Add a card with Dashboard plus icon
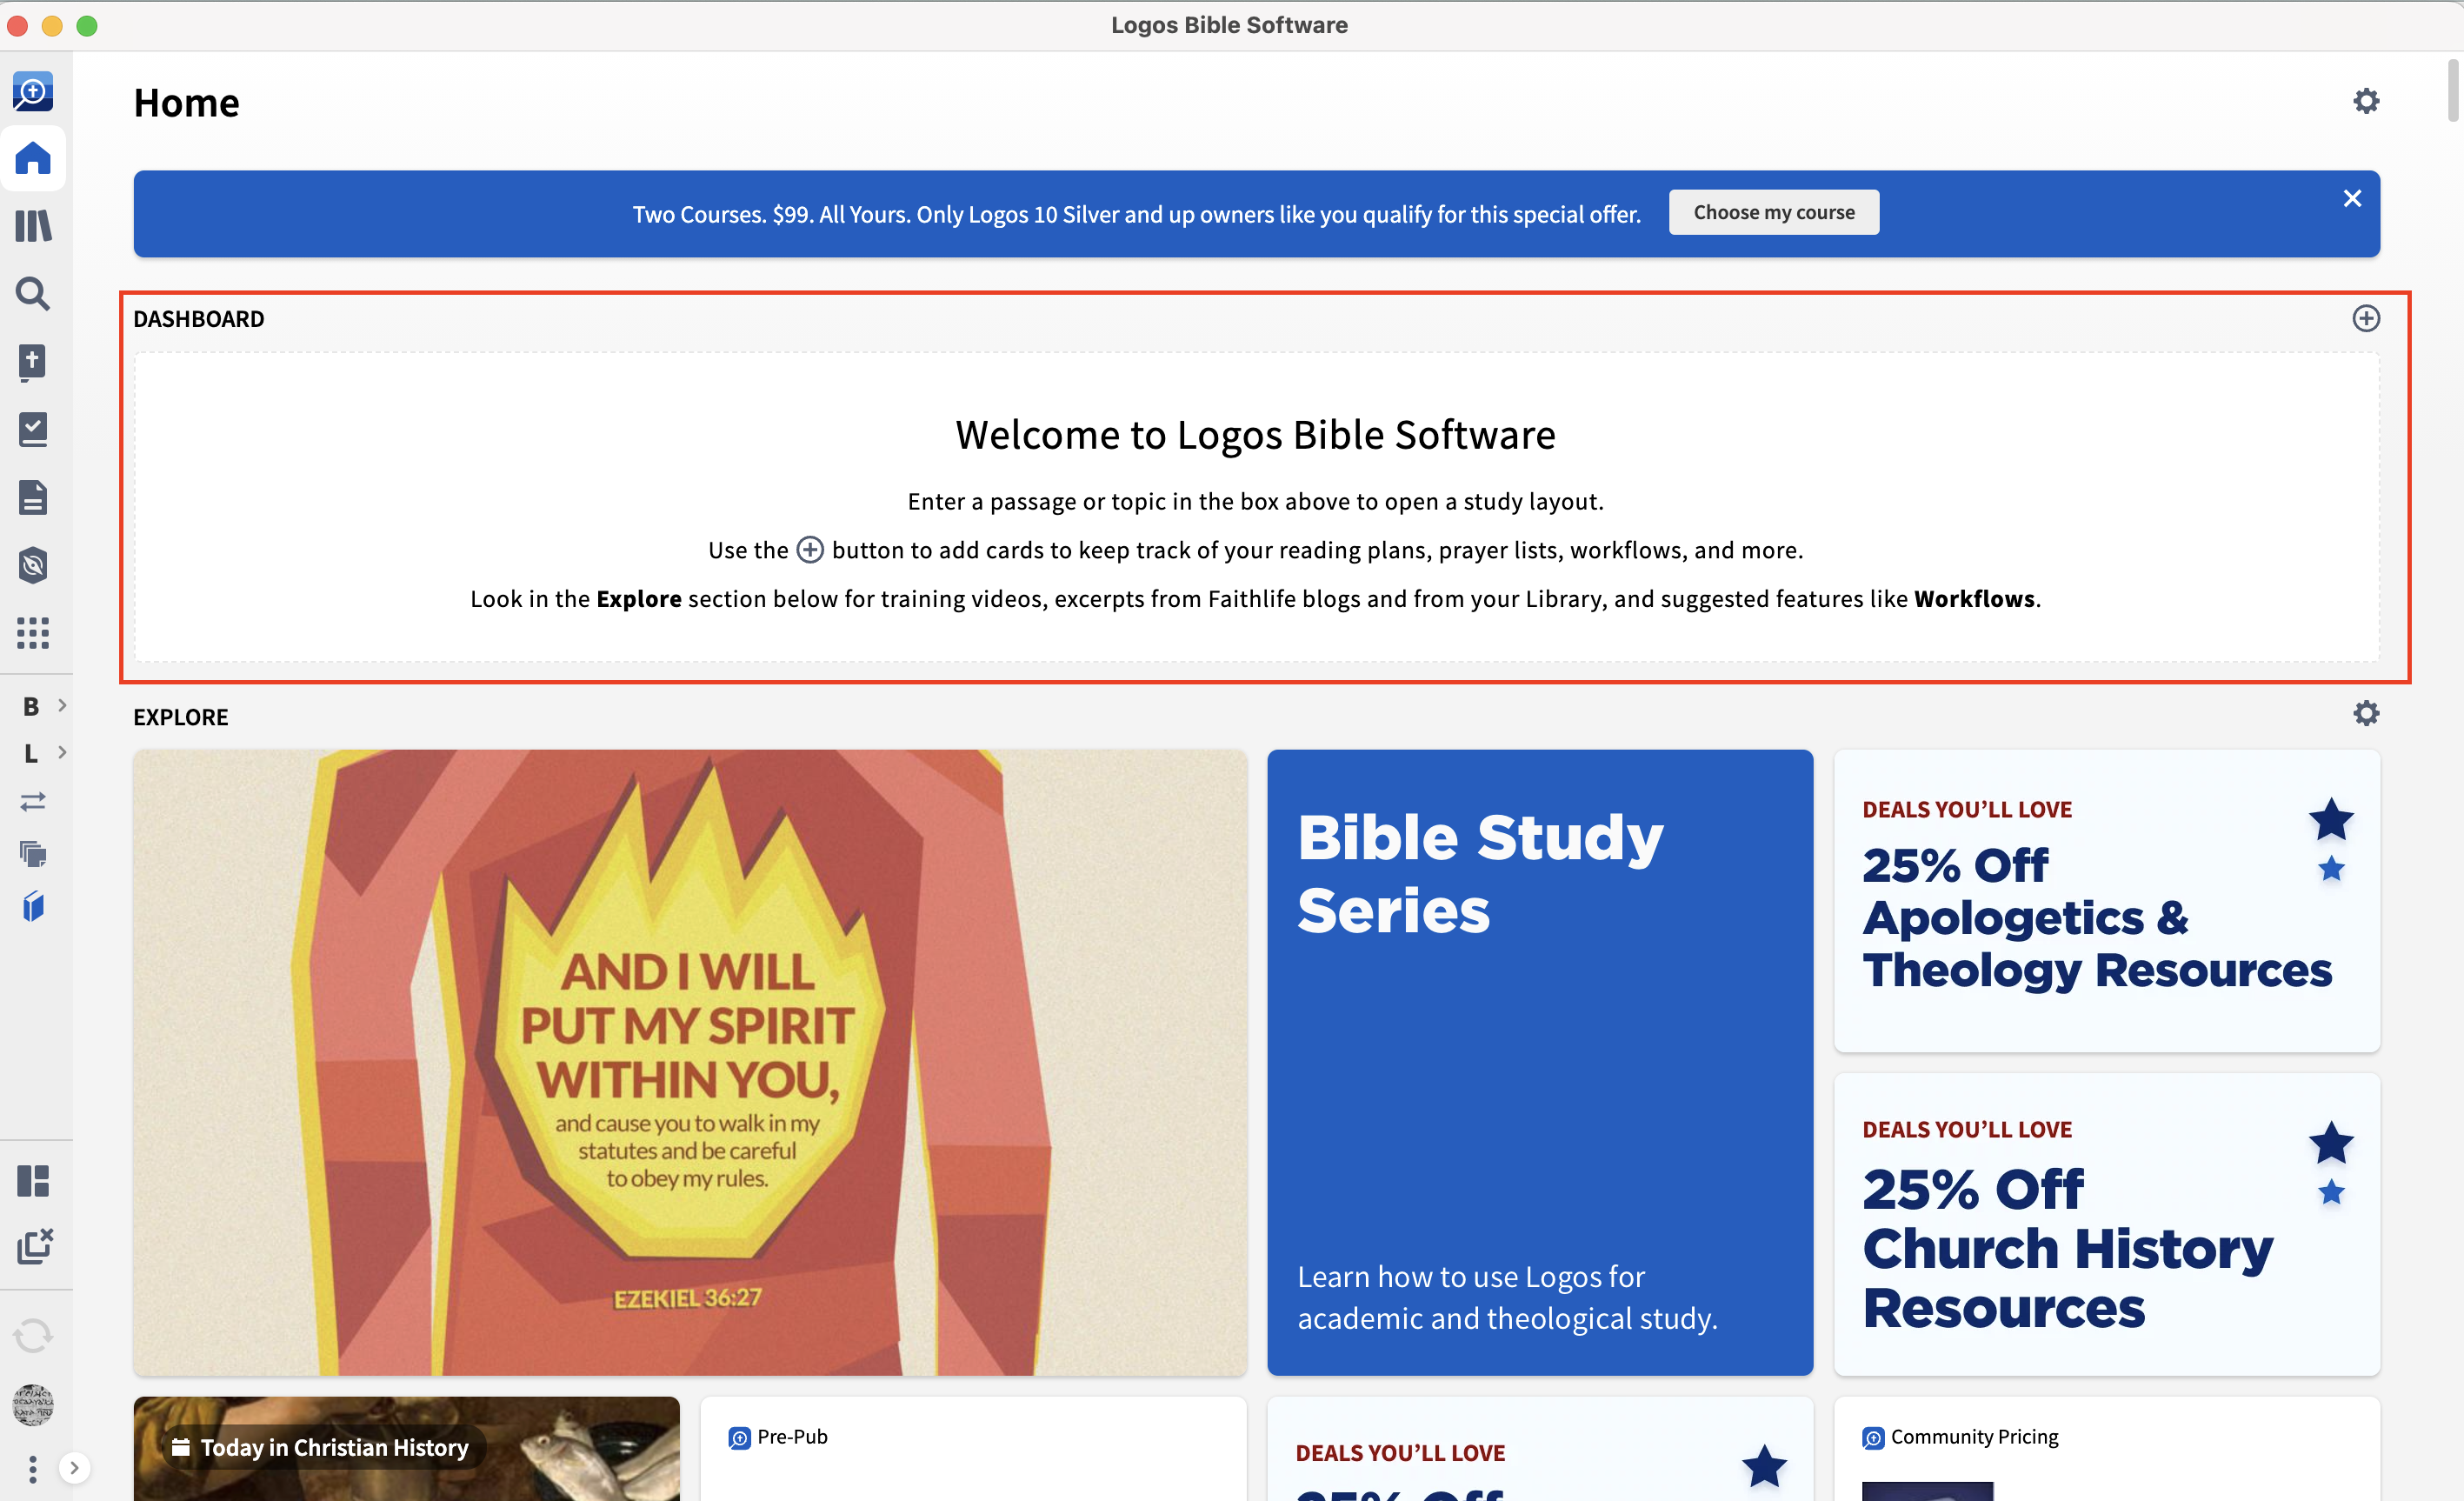 [2366, 319]
